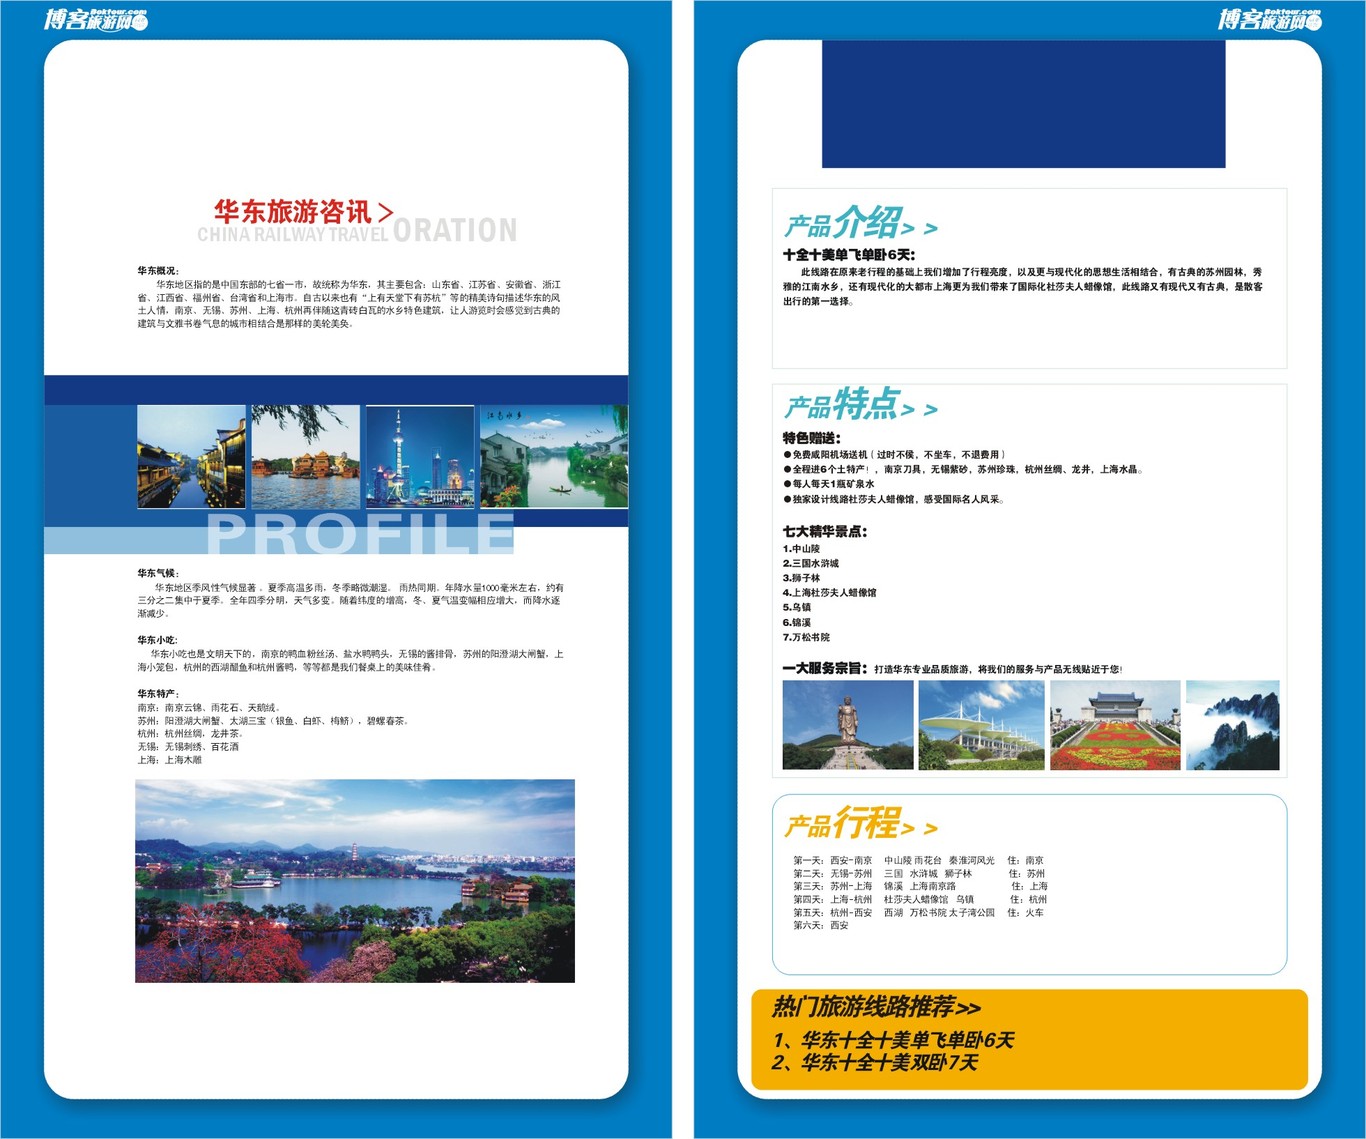Click the 第四天：上海-杭州 itinerary row

[x=921, y=899]
